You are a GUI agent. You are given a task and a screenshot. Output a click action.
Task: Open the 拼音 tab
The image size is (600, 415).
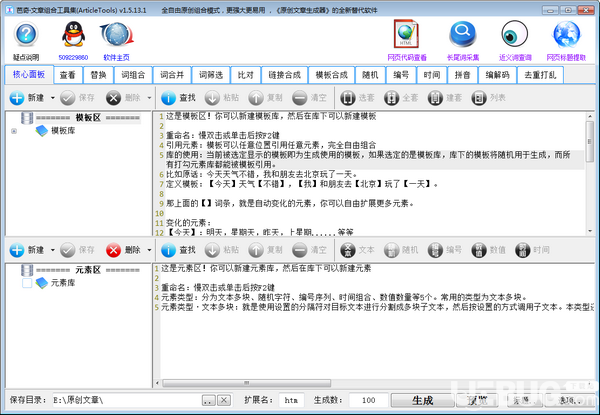tap(462, 75)
